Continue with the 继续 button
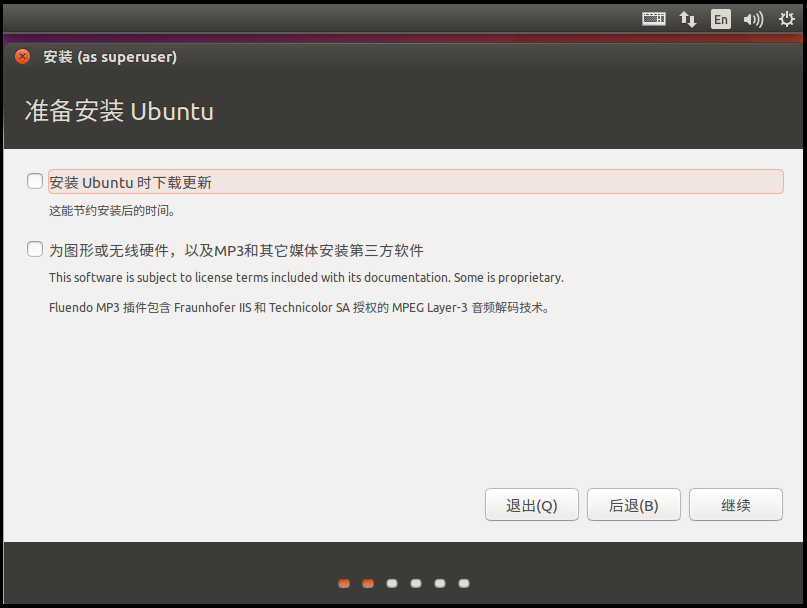 coord(735,505)
